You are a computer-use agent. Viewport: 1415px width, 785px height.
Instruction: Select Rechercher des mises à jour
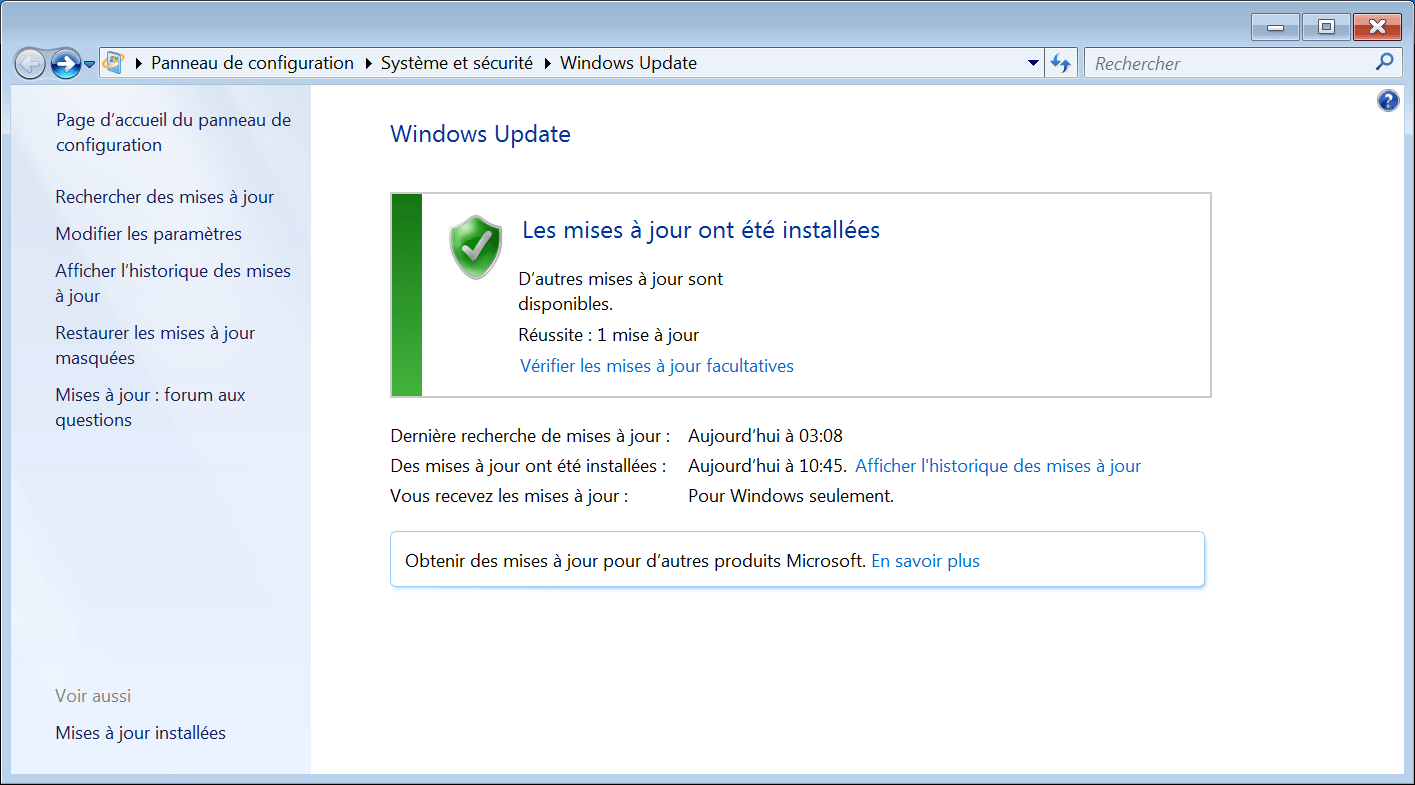point(165,197)
